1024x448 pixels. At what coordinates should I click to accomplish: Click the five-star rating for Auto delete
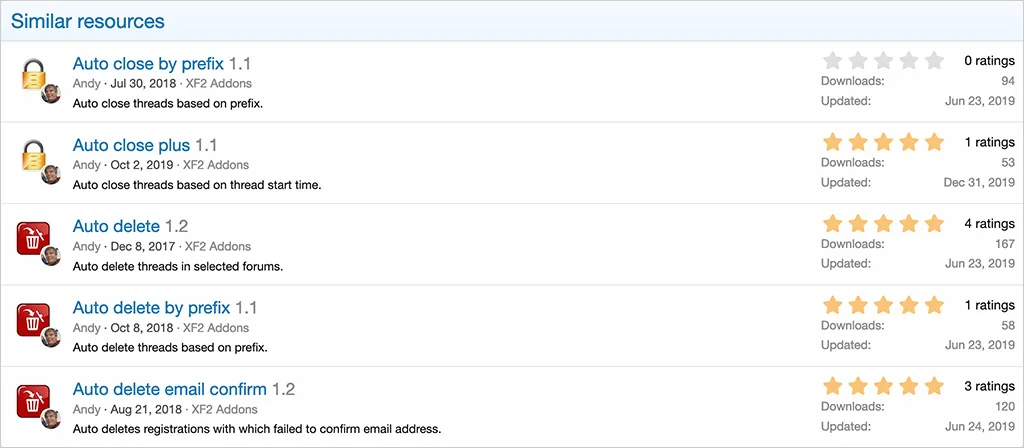coord(882,223)
